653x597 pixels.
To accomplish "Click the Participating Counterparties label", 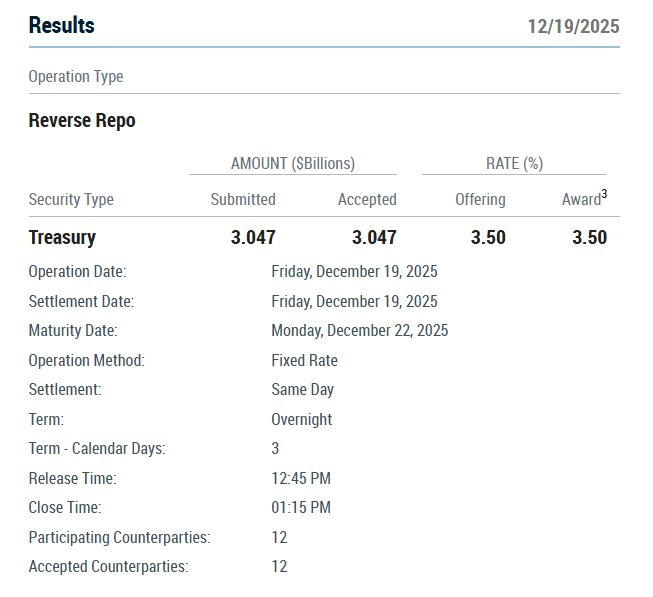I will pos(120,537).
